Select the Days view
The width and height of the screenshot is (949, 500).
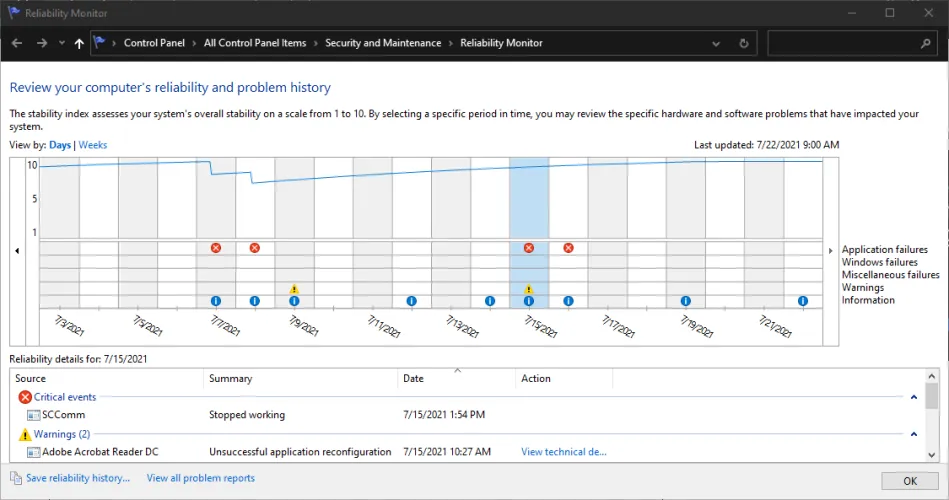(60, 145)
